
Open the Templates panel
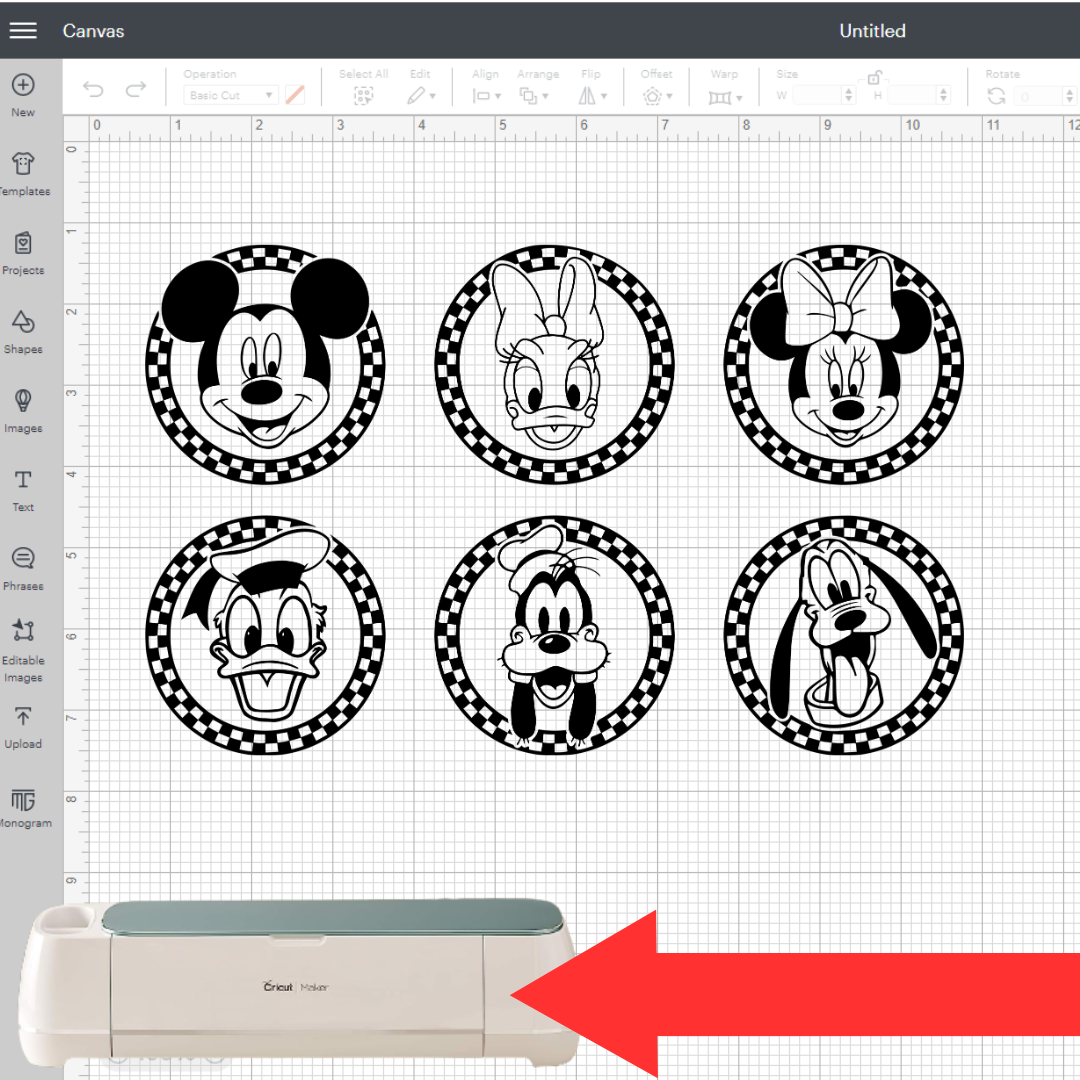[23, 174]
